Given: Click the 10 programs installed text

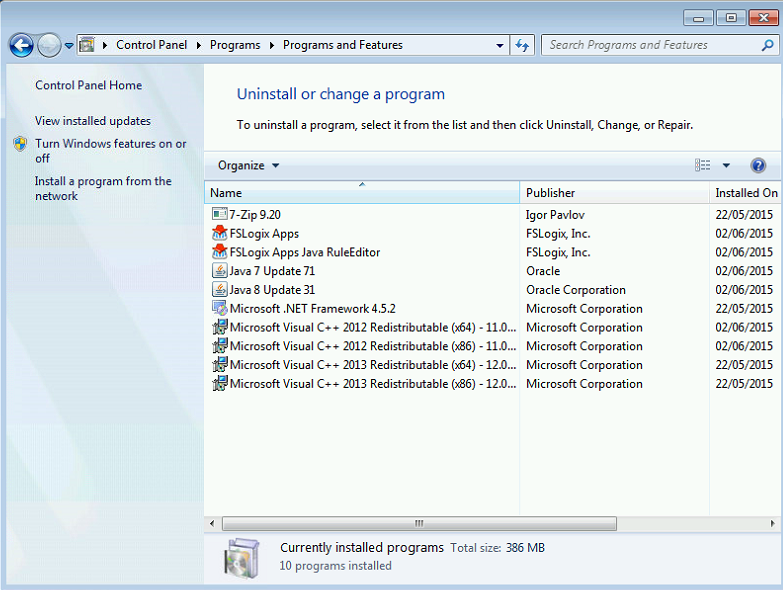Looking at the screenshot, I should coord(336,566).
